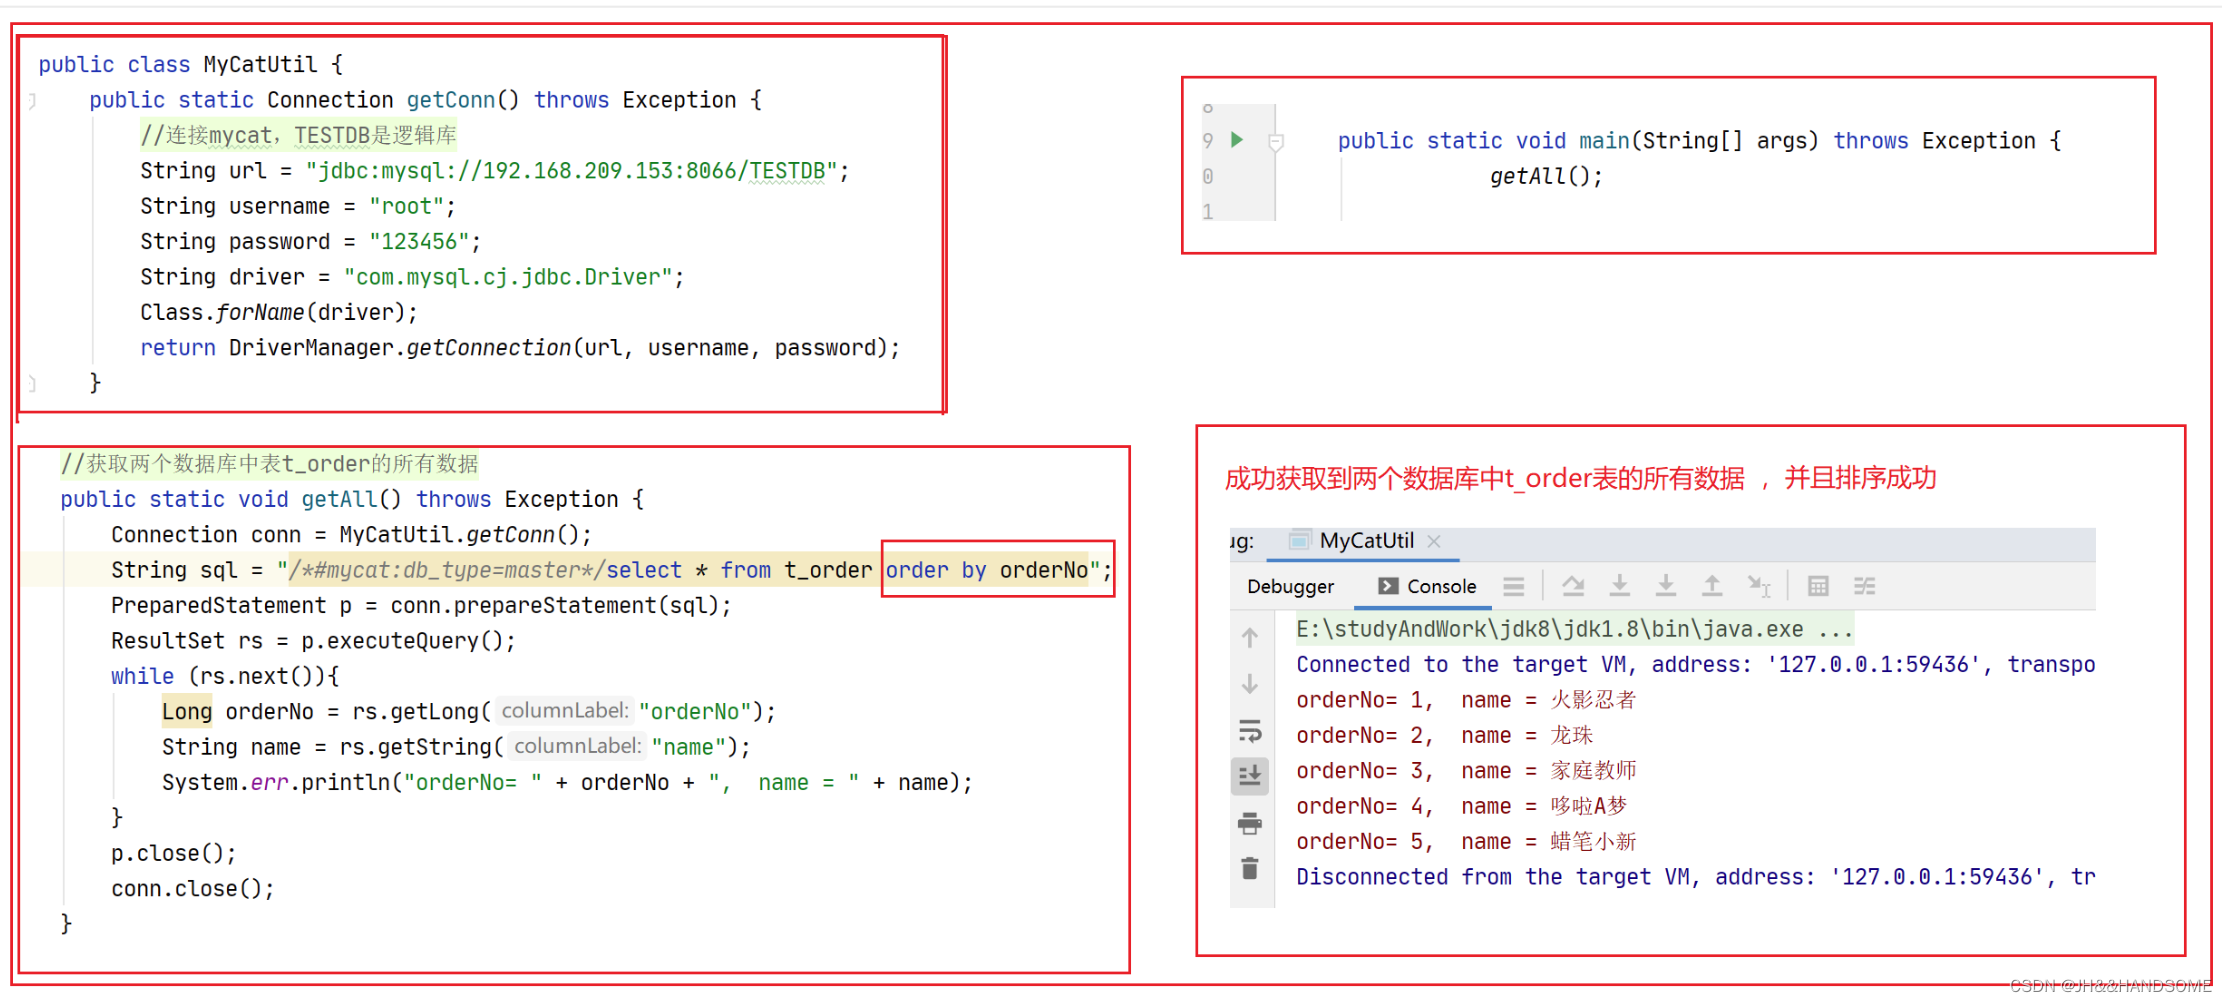Toggle soft-wrap in the console sidebar
Image resolution: width=2227 pixels, height=1002 pixels.
coord(1250,731)
